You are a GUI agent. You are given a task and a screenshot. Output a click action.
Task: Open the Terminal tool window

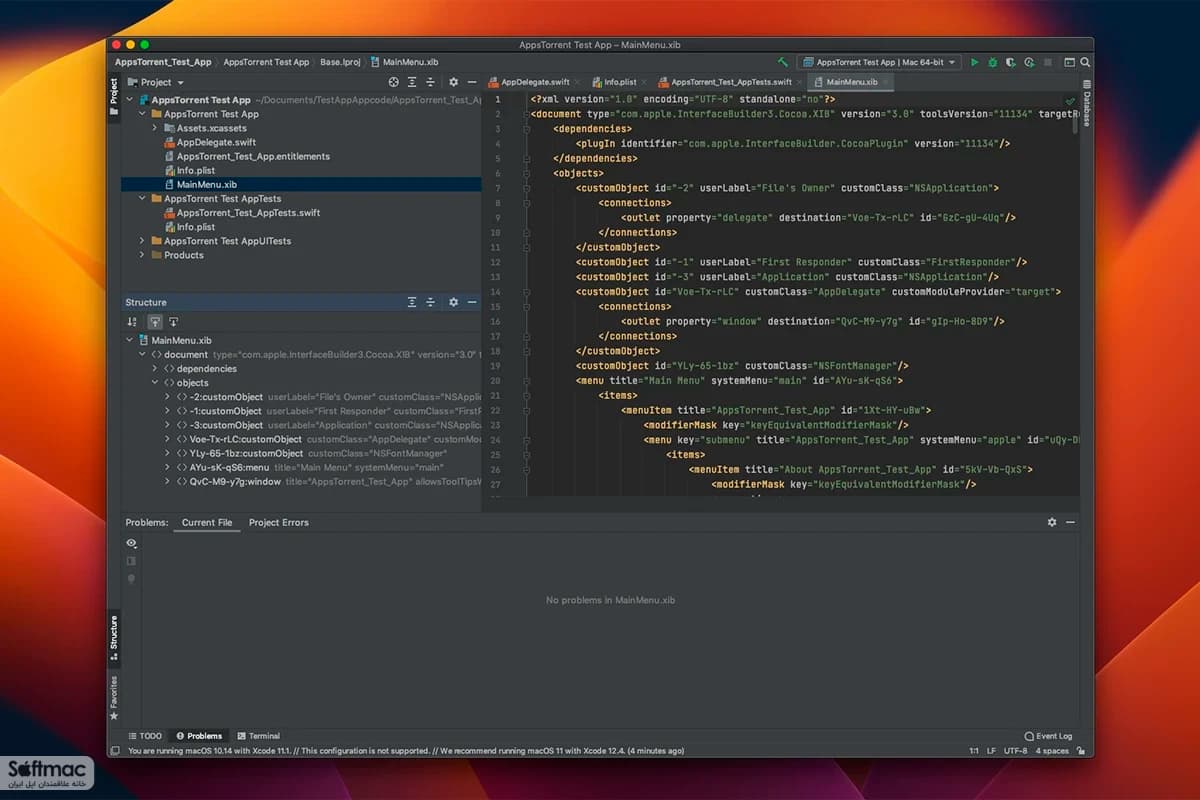coord(258,736)
